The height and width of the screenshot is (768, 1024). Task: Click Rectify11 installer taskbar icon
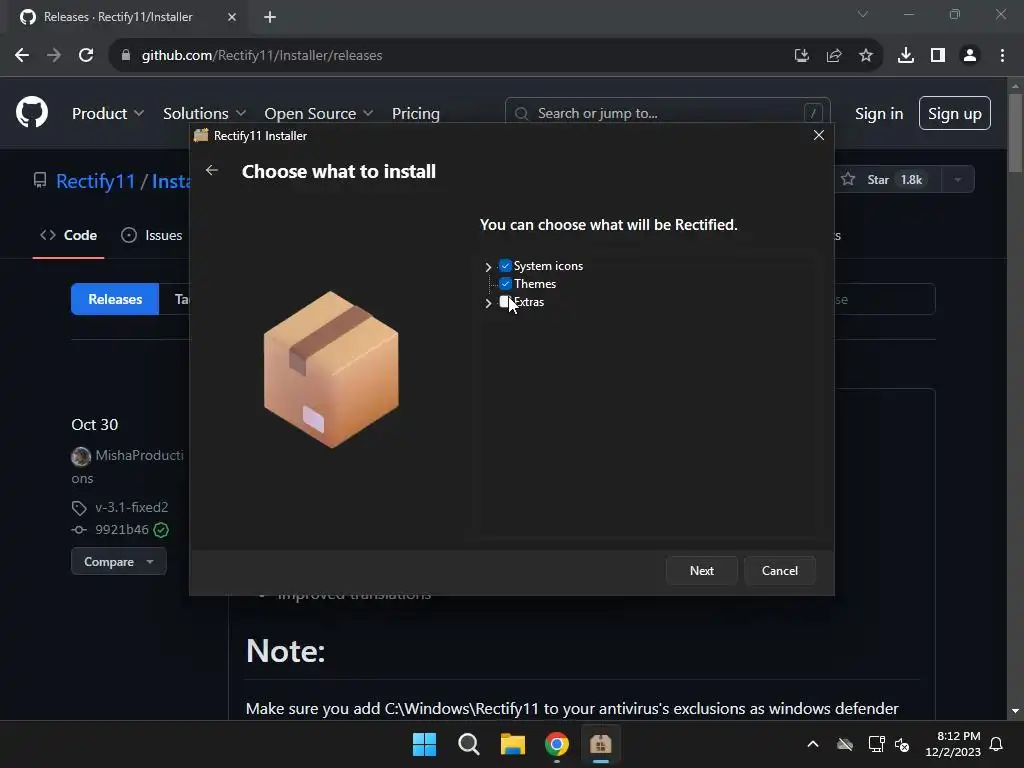pos(601,744)
